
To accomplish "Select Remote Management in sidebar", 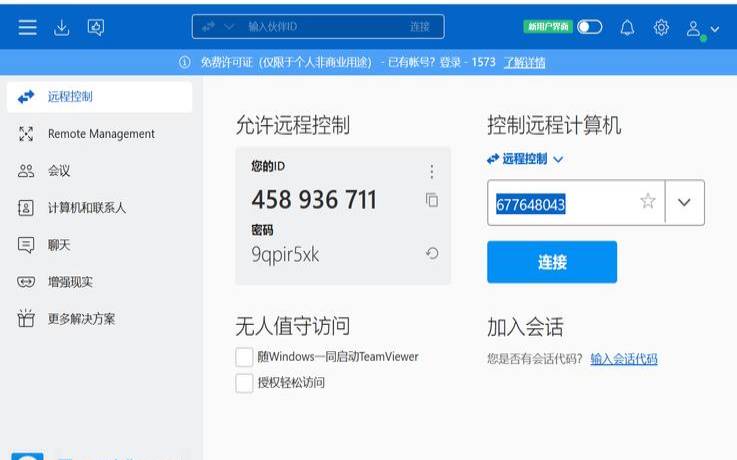I will point(101,134).
